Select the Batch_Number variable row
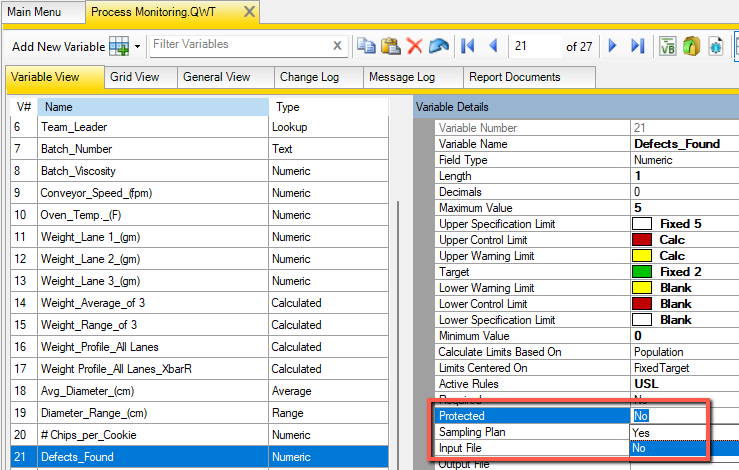Viewport: 739px width, 470px height. coord(199,149)
